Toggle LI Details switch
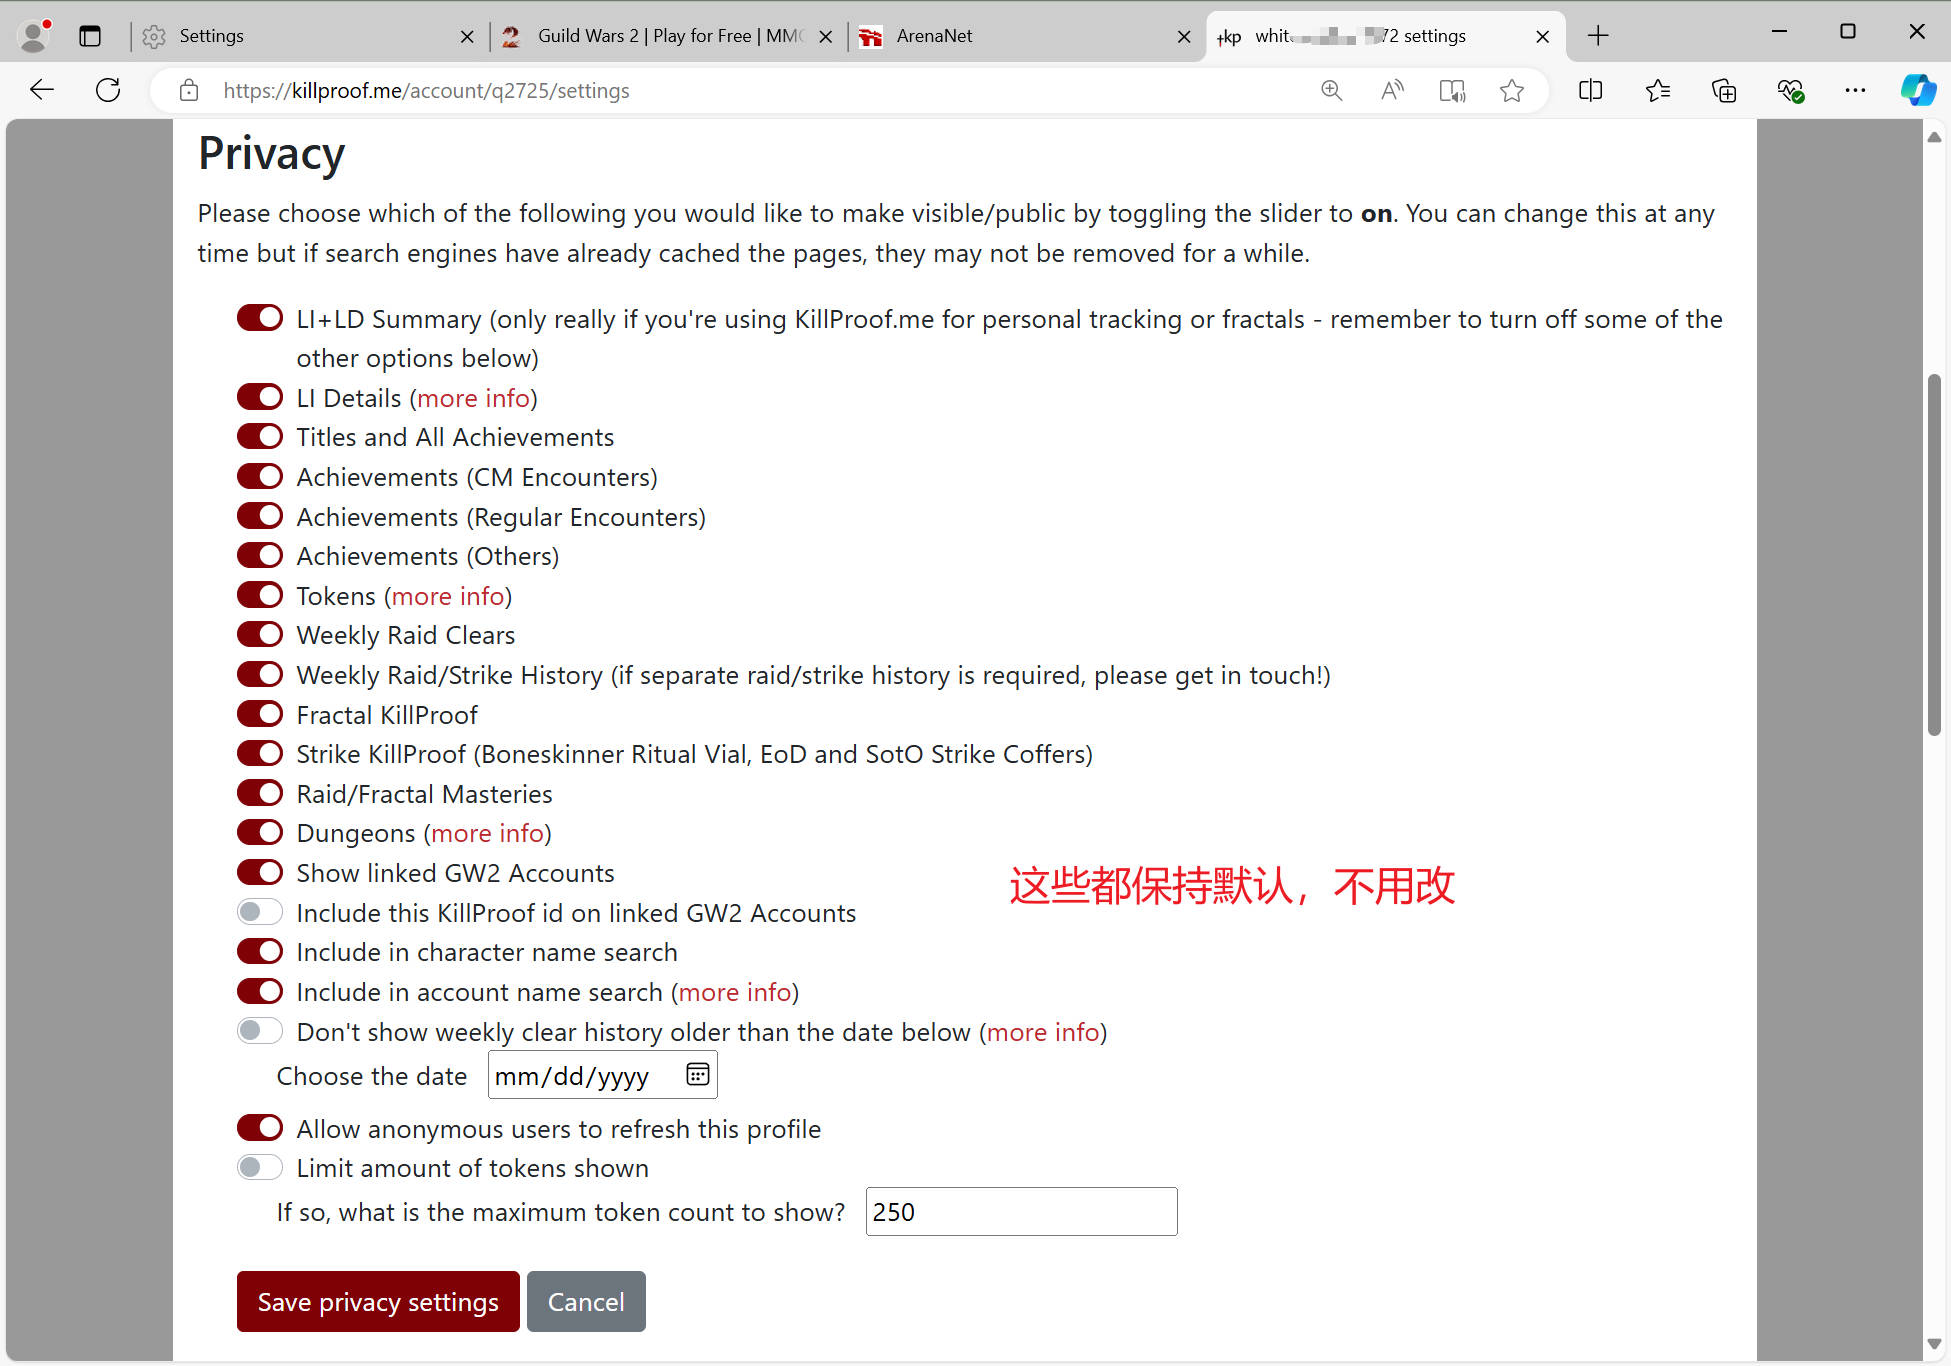 (260, 397)
